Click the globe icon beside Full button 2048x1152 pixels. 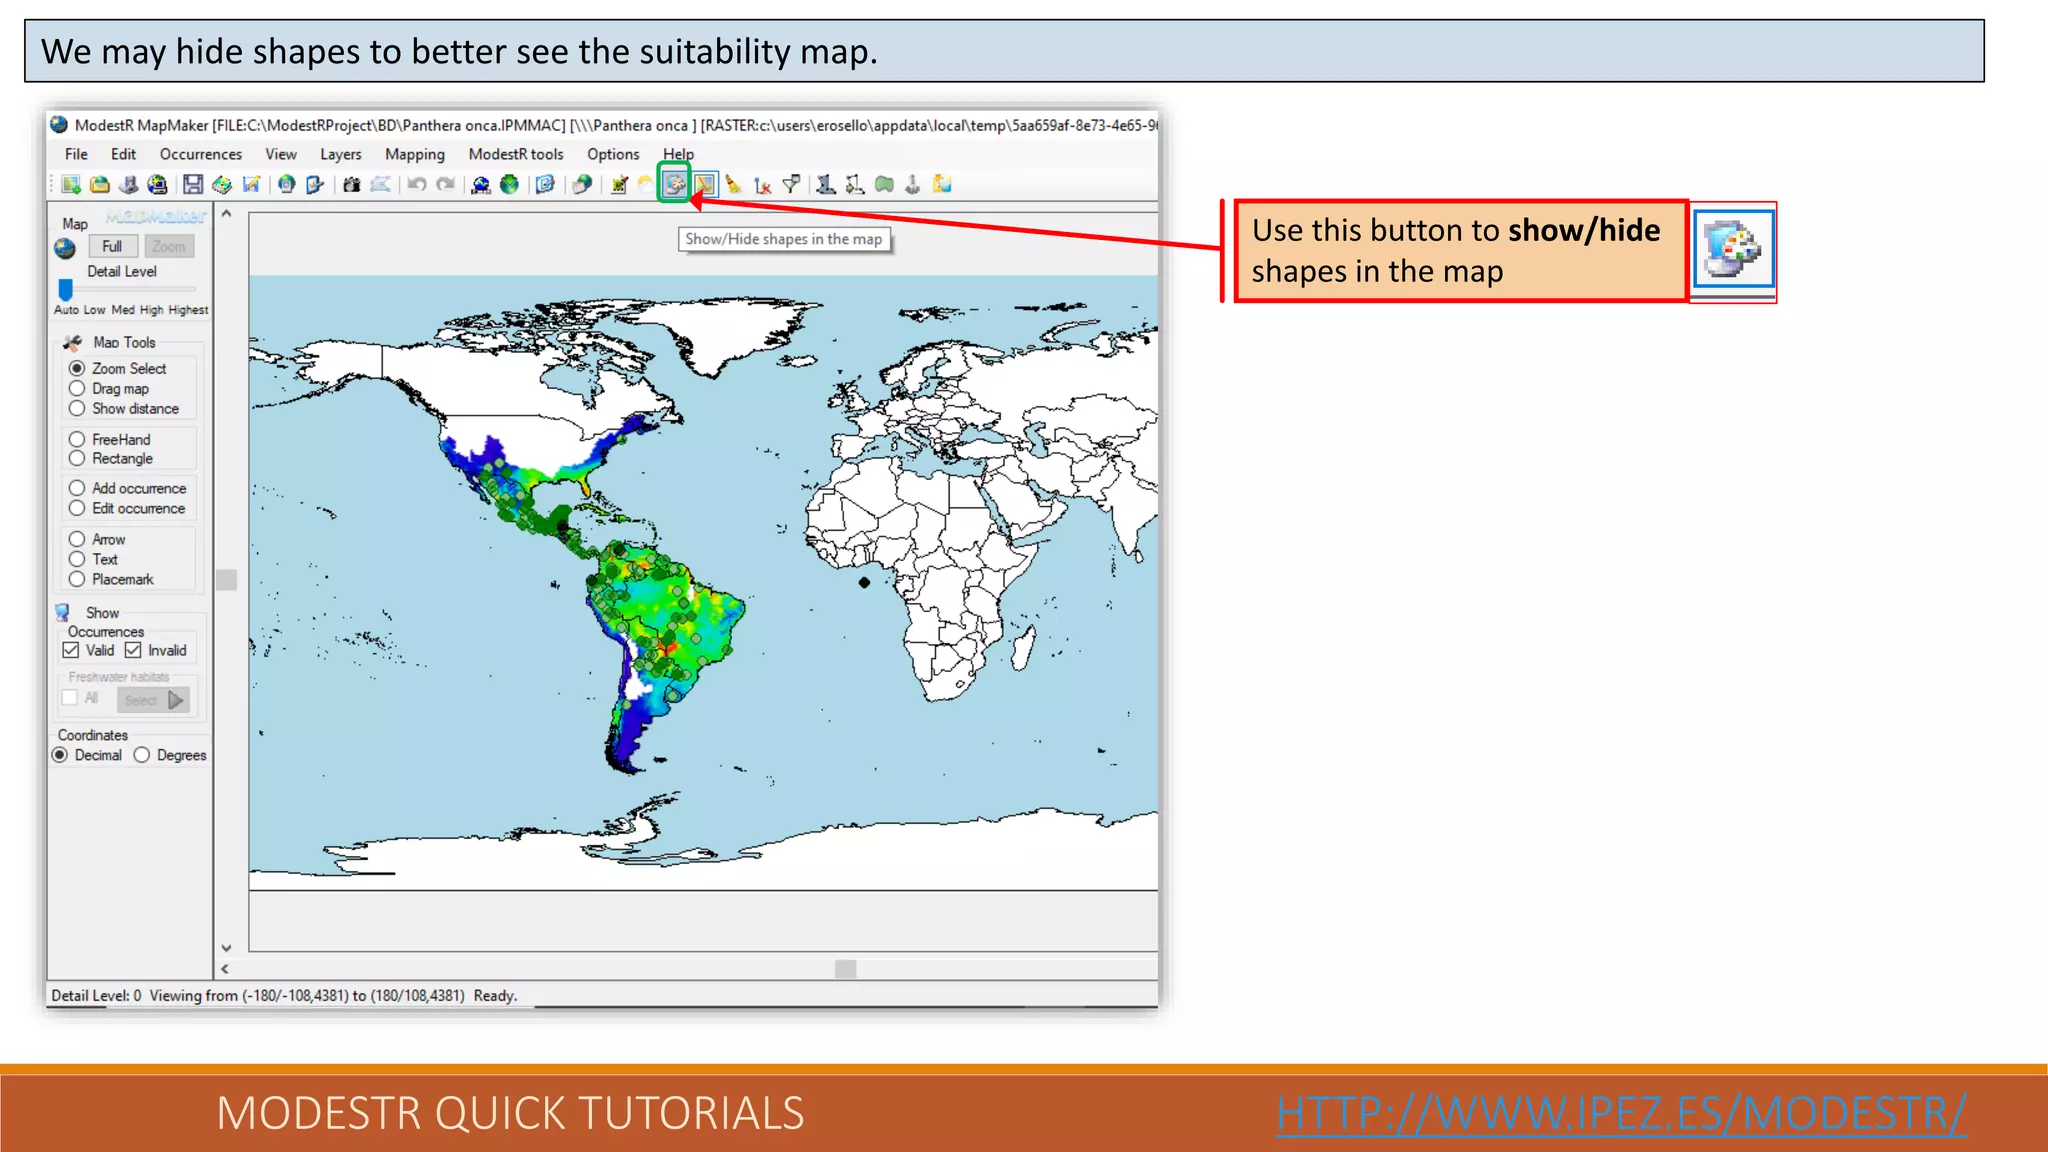click(65, 248)
